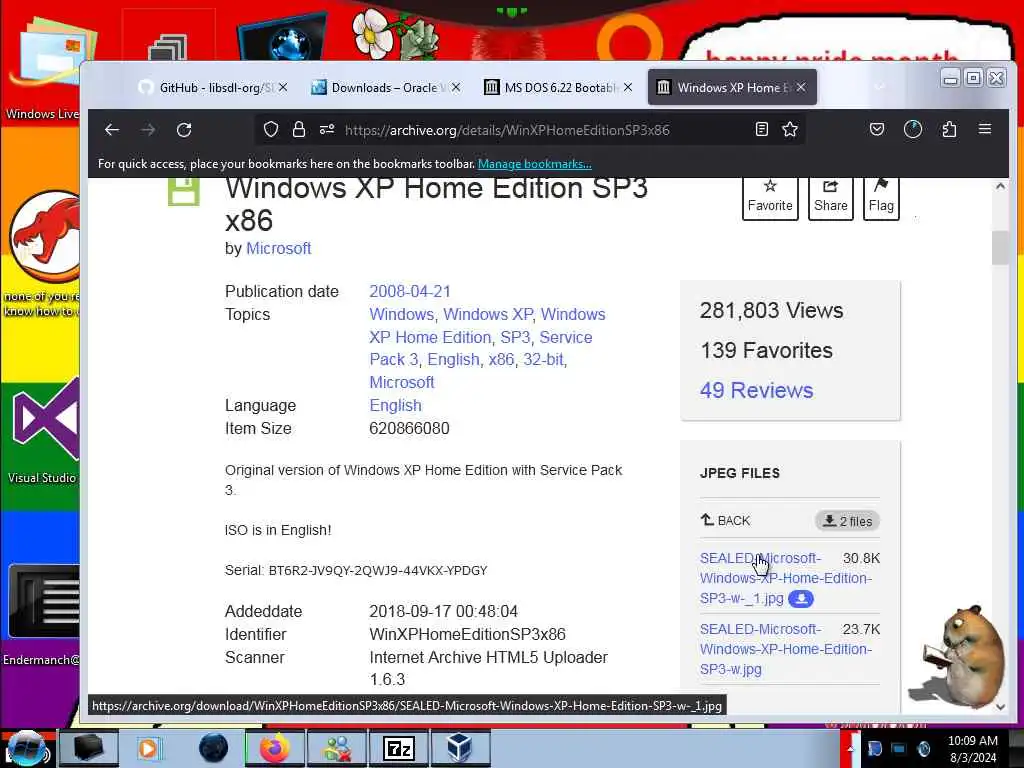Click the Favorite button
1024x768 pixels.
[x=770, y=197]
